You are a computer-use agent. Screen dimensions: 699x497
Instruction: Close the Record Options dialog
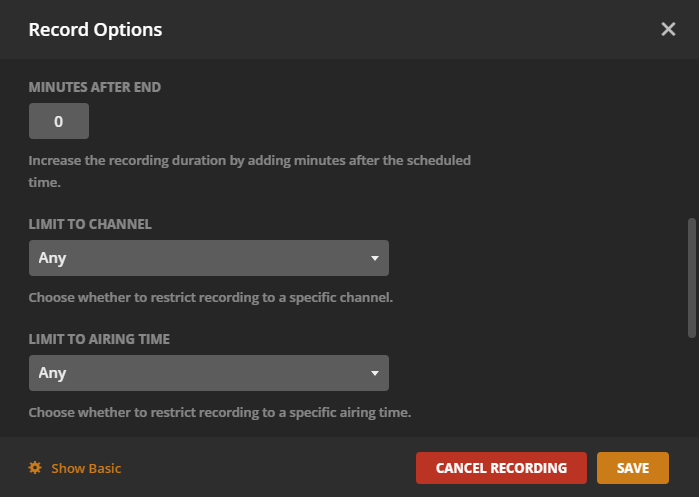(x=668, y=29)
